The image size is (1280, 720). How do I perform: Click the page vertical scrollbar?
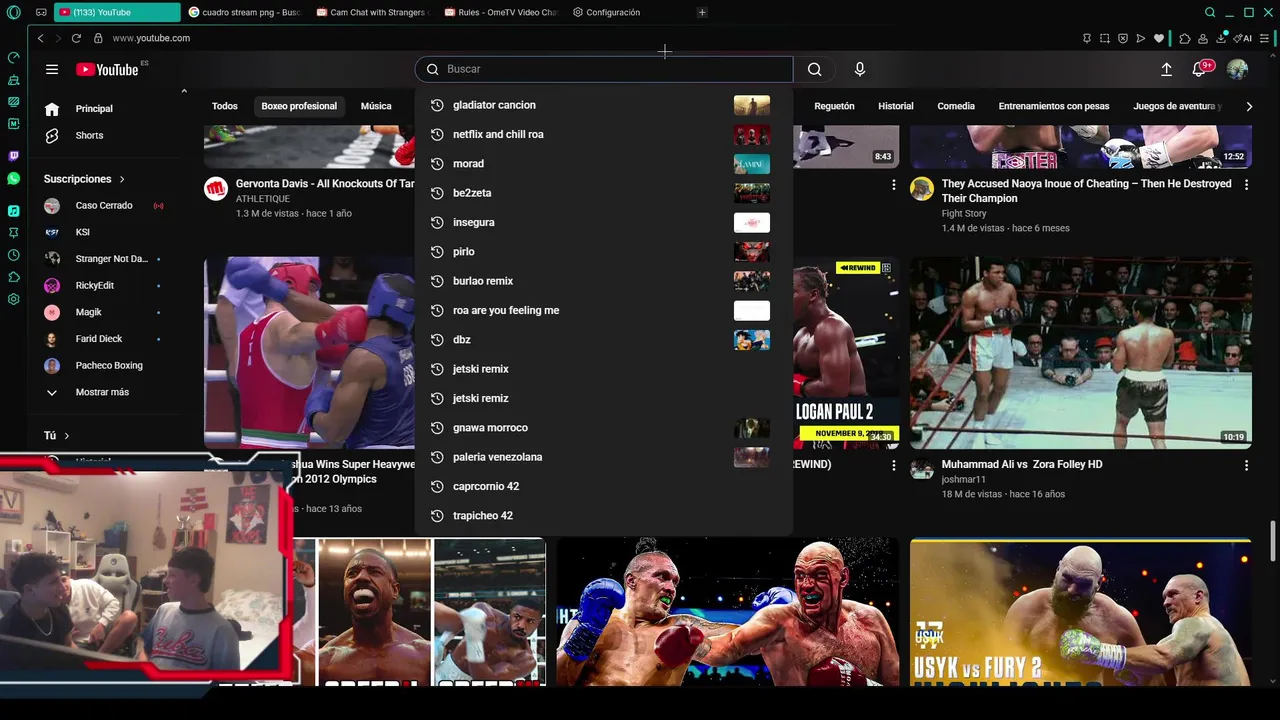(x=1273, y=540)
